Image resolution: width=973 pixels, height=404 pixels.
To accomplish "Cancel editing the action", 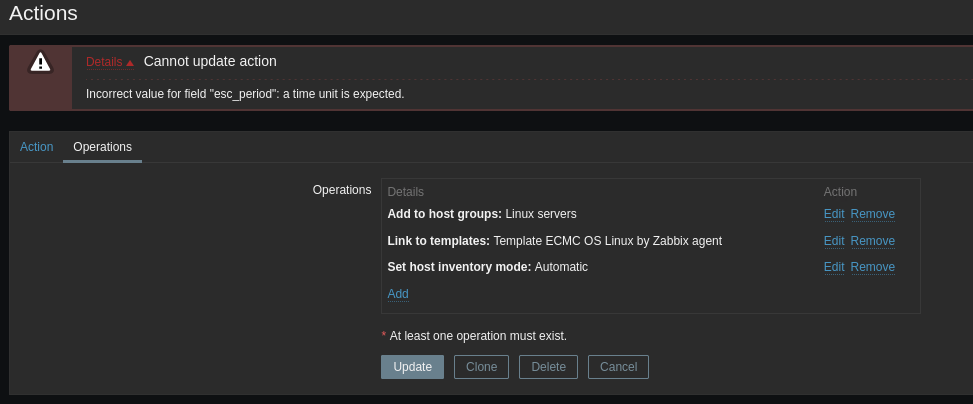I will [x=618, y=367].
